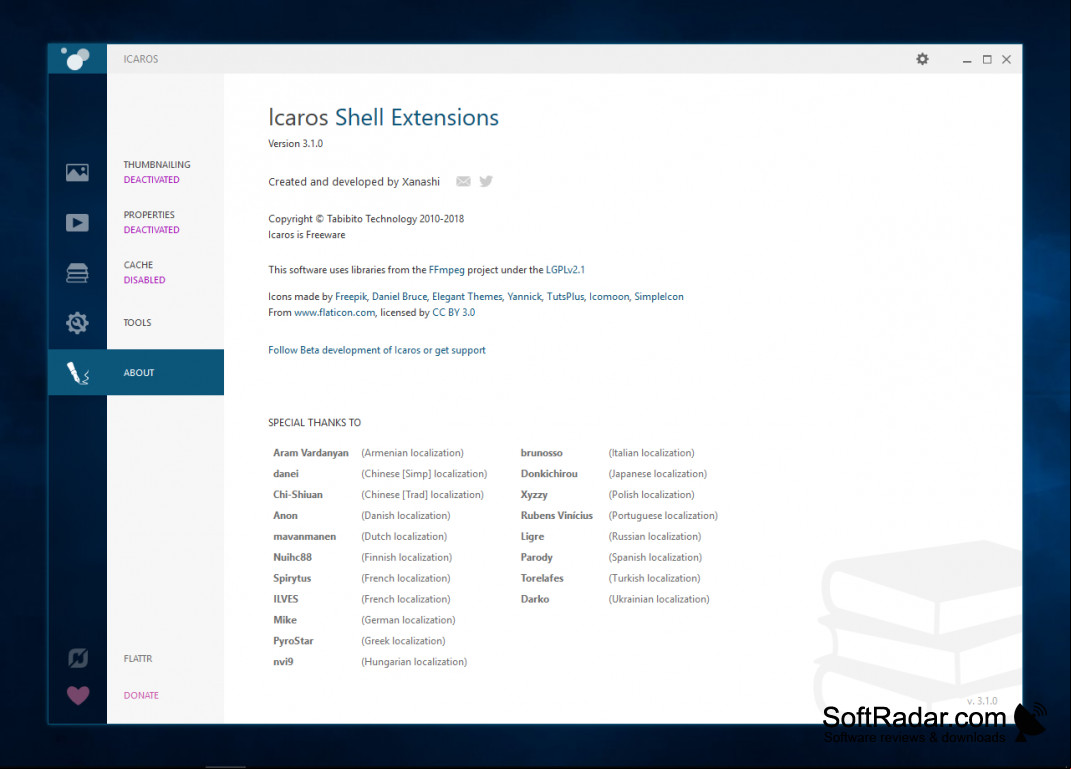
Task: Click the name 'PyroStar'
Action: coord(293,641)
